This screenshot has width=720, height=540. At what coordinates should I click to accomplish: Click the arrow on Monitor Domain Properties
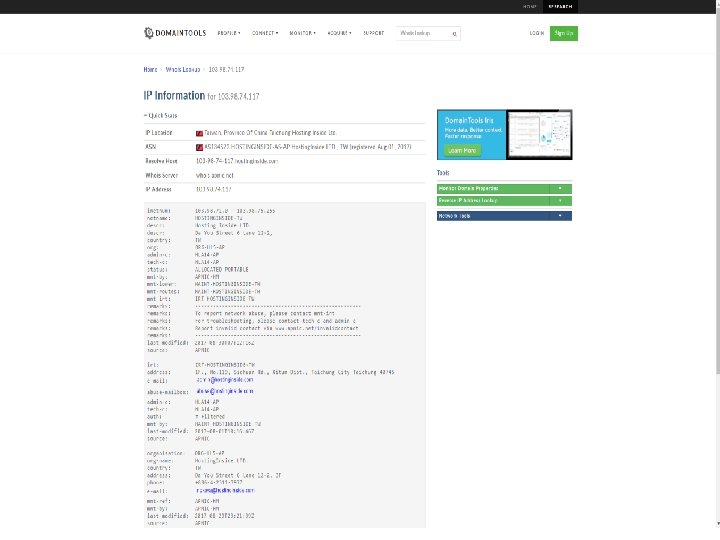click(560, 189)
